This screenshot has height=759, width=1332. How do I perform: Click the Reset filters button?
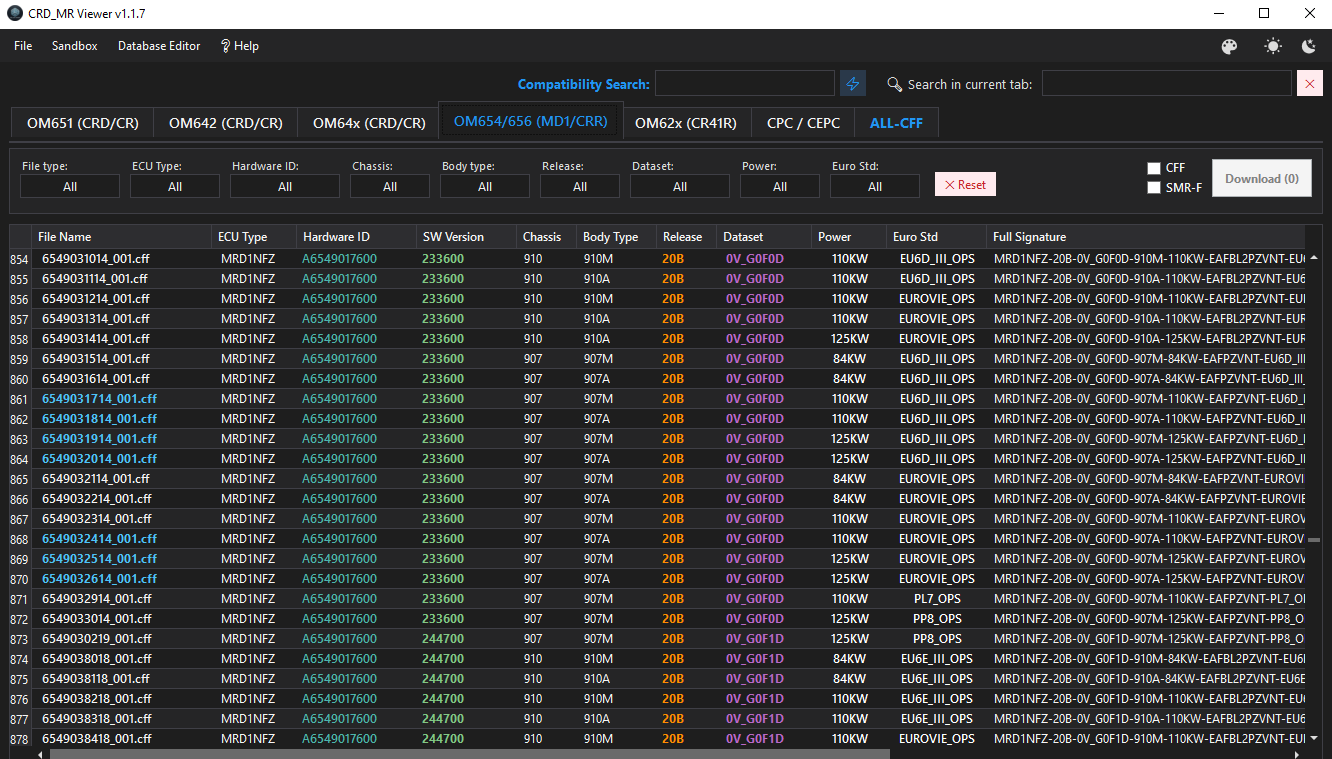(x=966, y=184)
